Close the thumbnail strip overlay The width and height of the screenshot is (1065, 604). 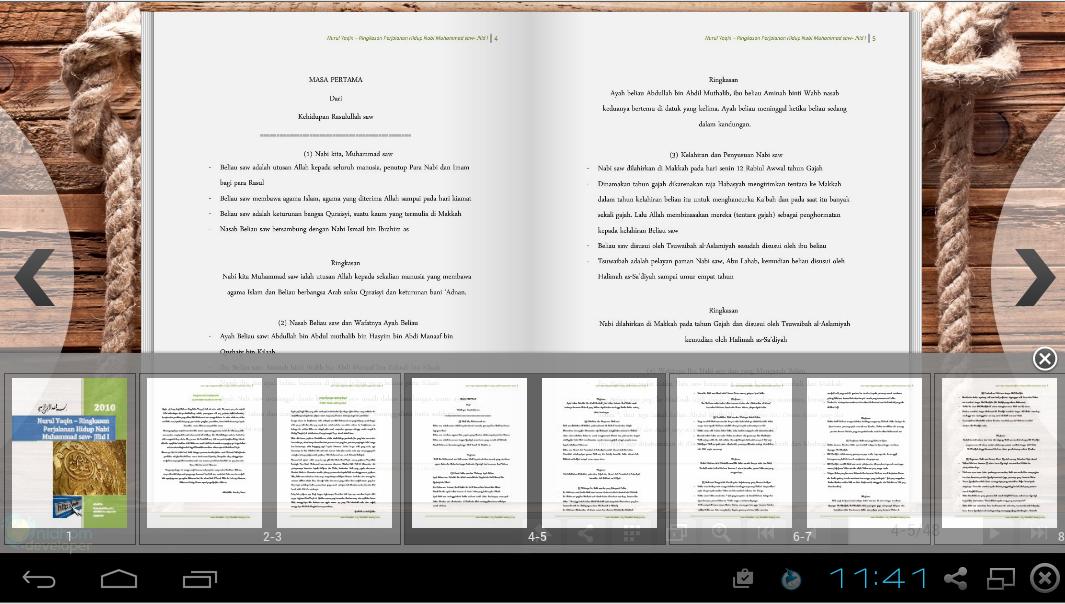[1044, 359]
